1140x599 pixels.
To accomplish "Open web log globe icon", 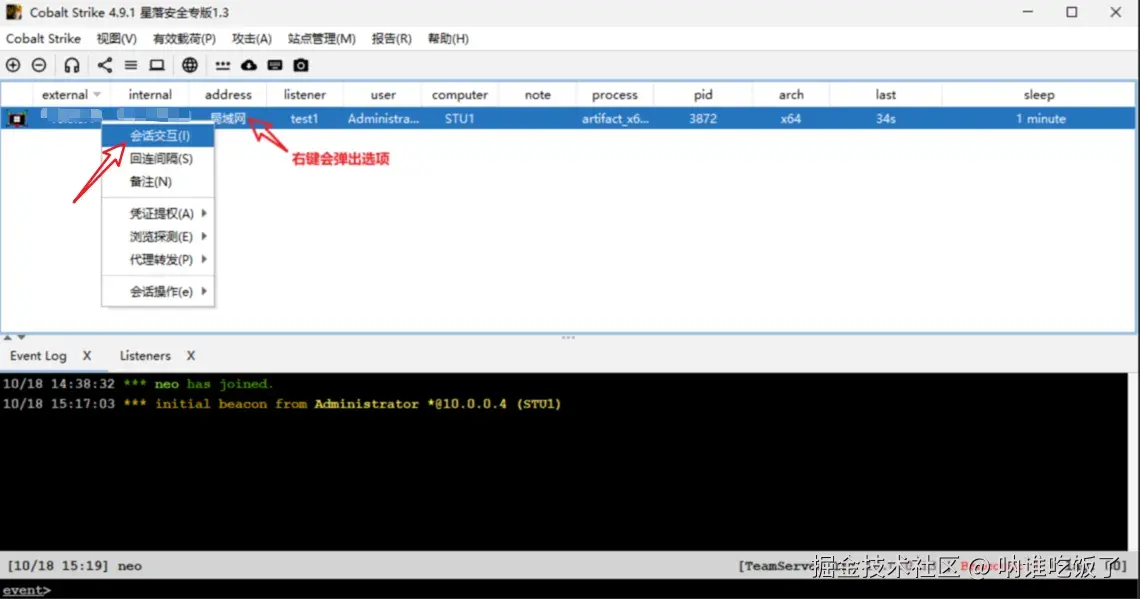I will (190, 65).
